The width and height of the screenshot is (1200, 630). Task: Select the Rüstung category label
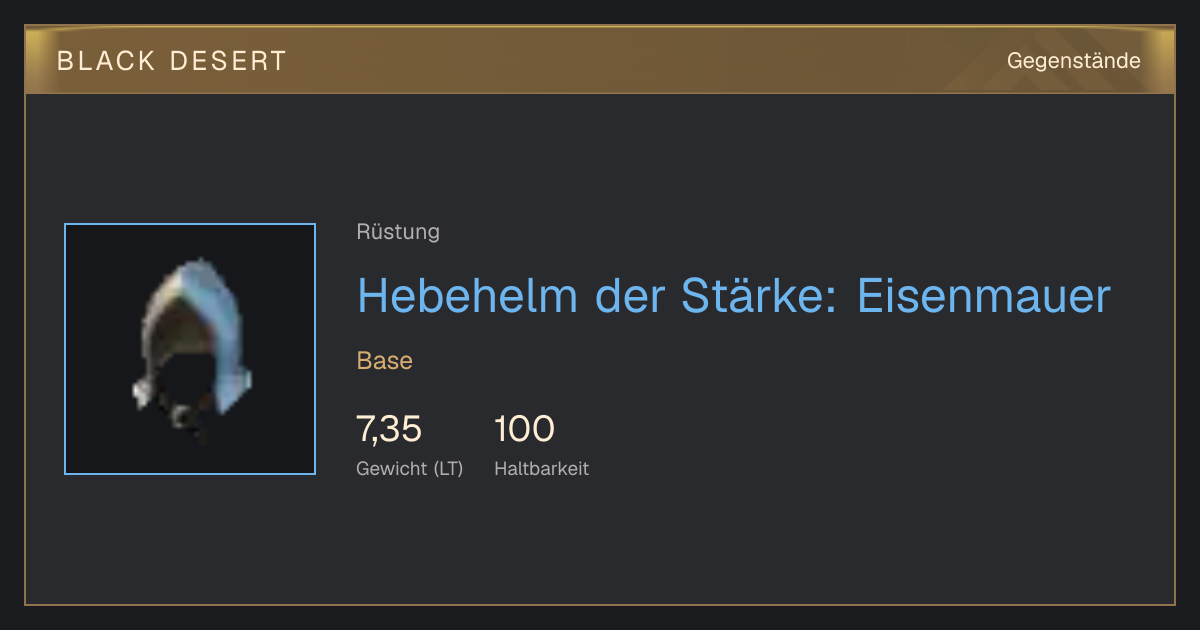coord(398,232)
